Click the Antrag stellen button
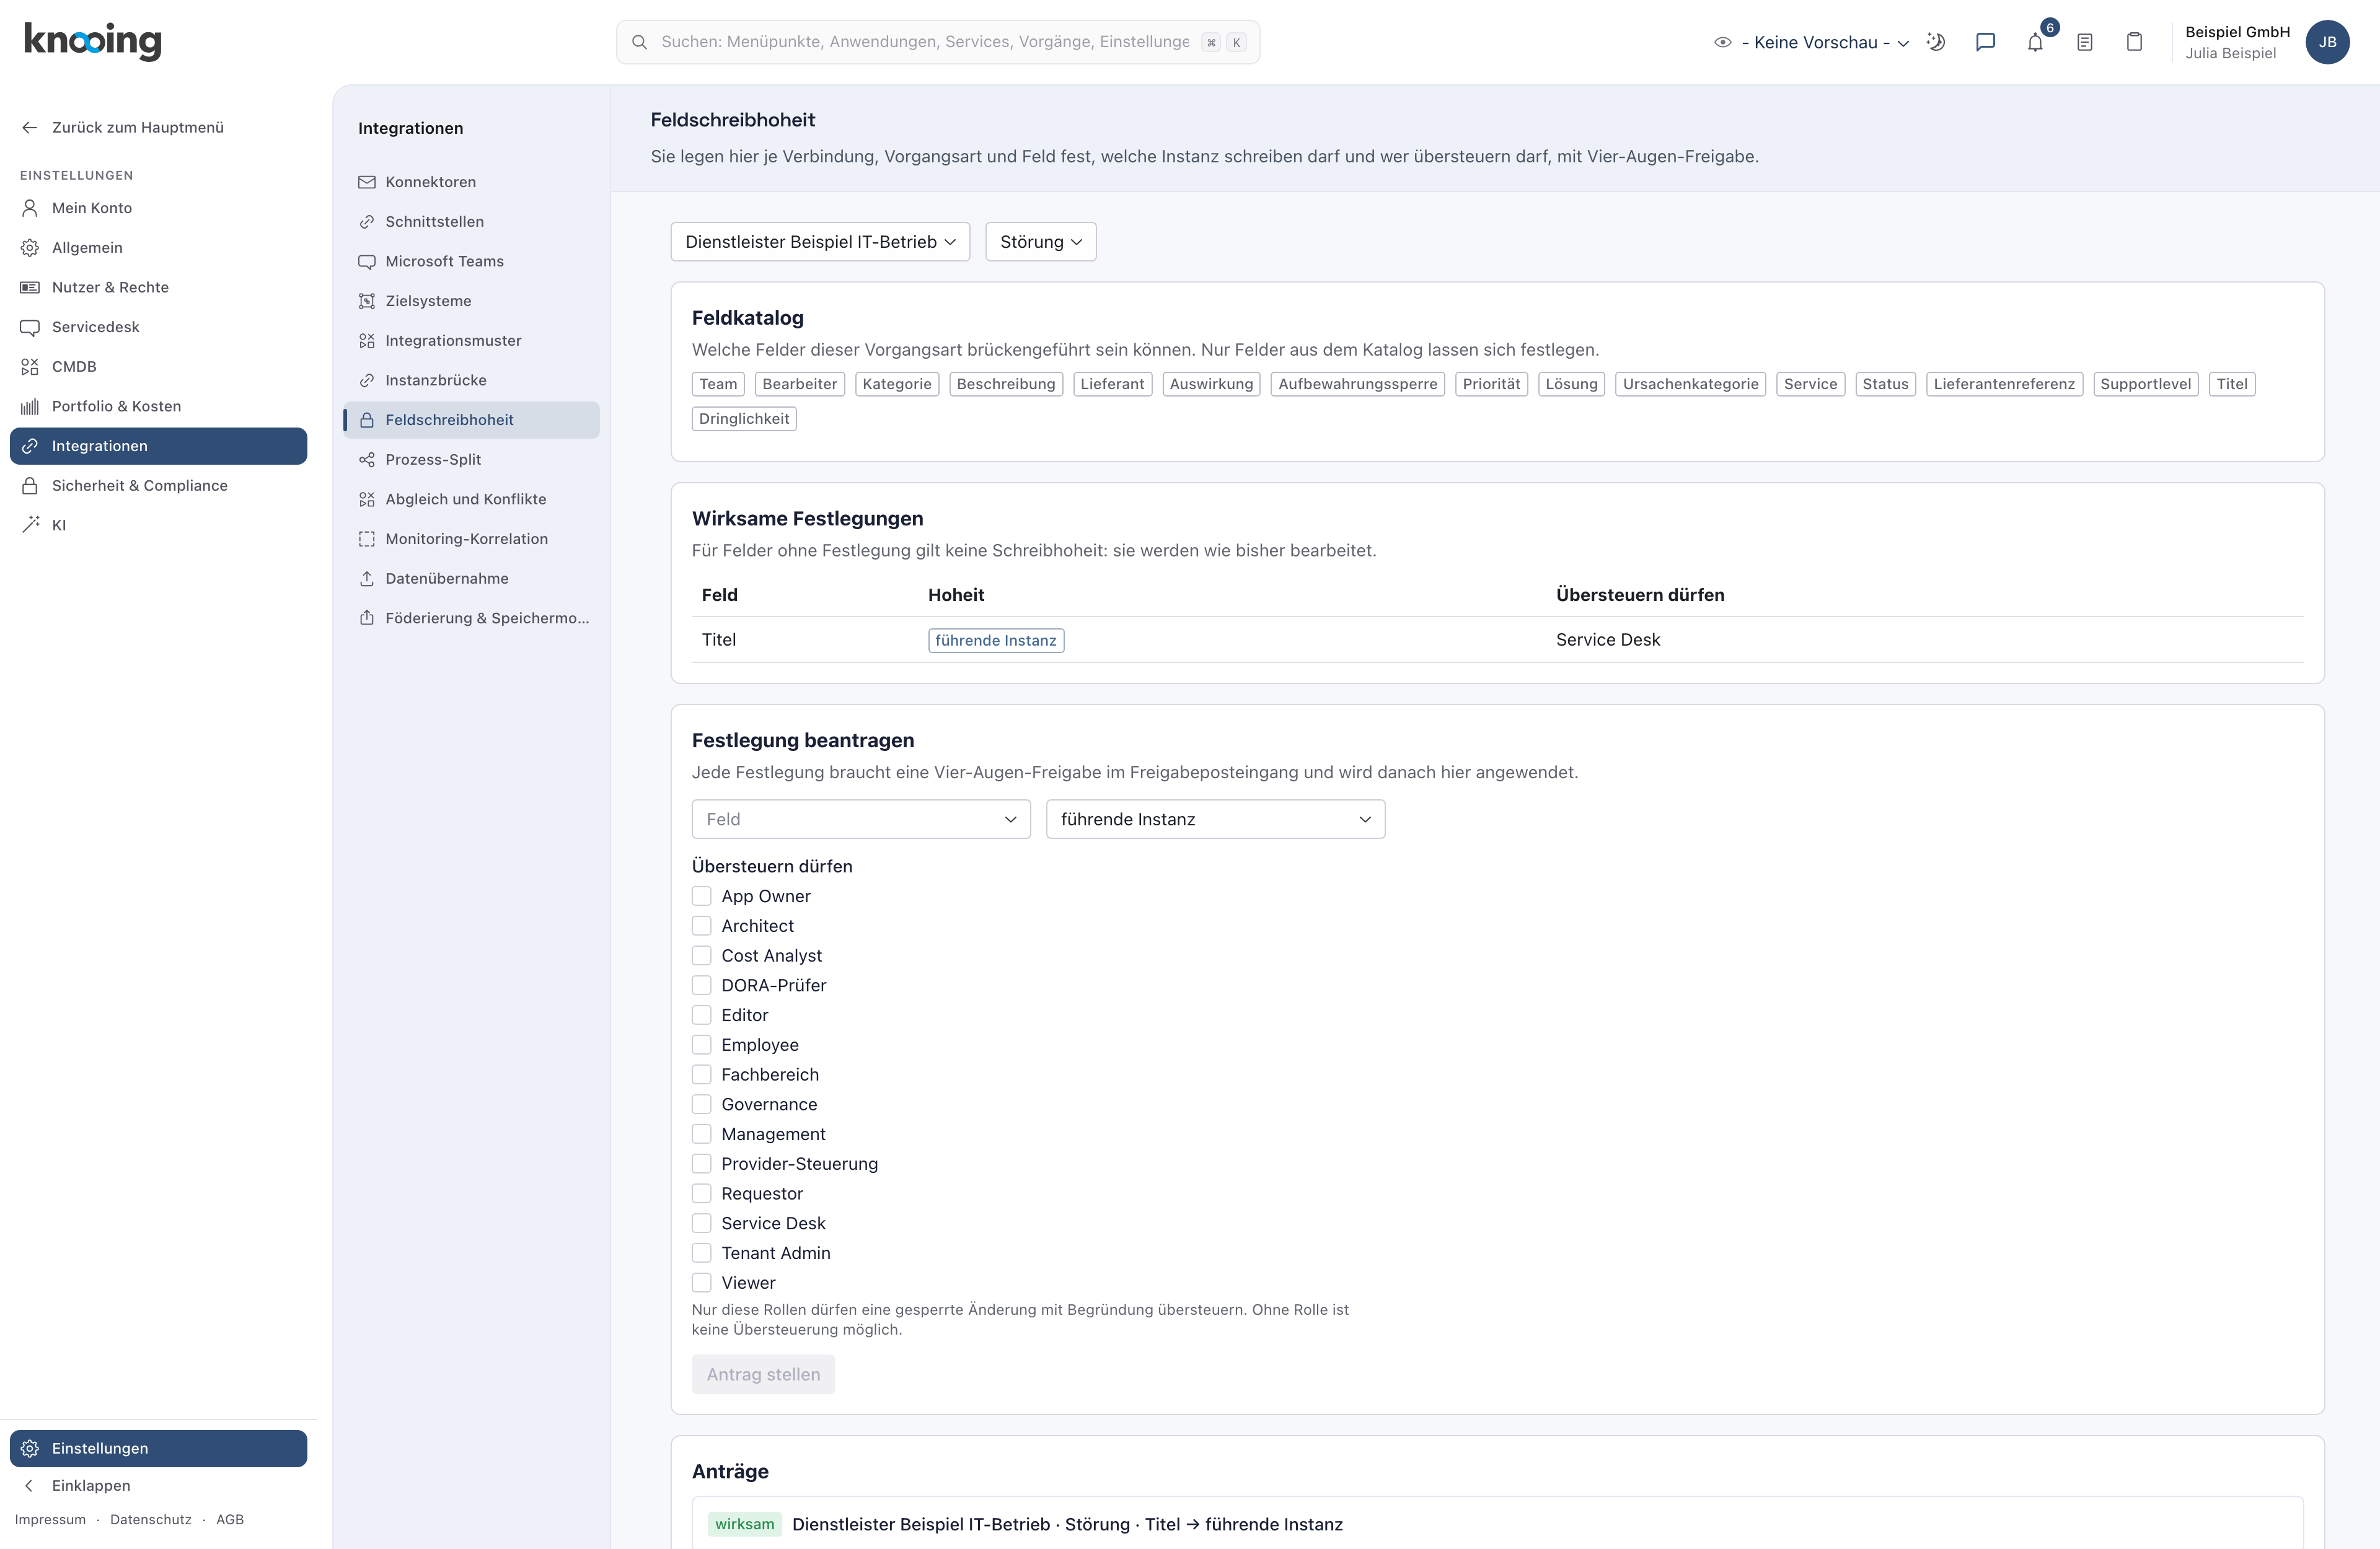 [763, 1375]
